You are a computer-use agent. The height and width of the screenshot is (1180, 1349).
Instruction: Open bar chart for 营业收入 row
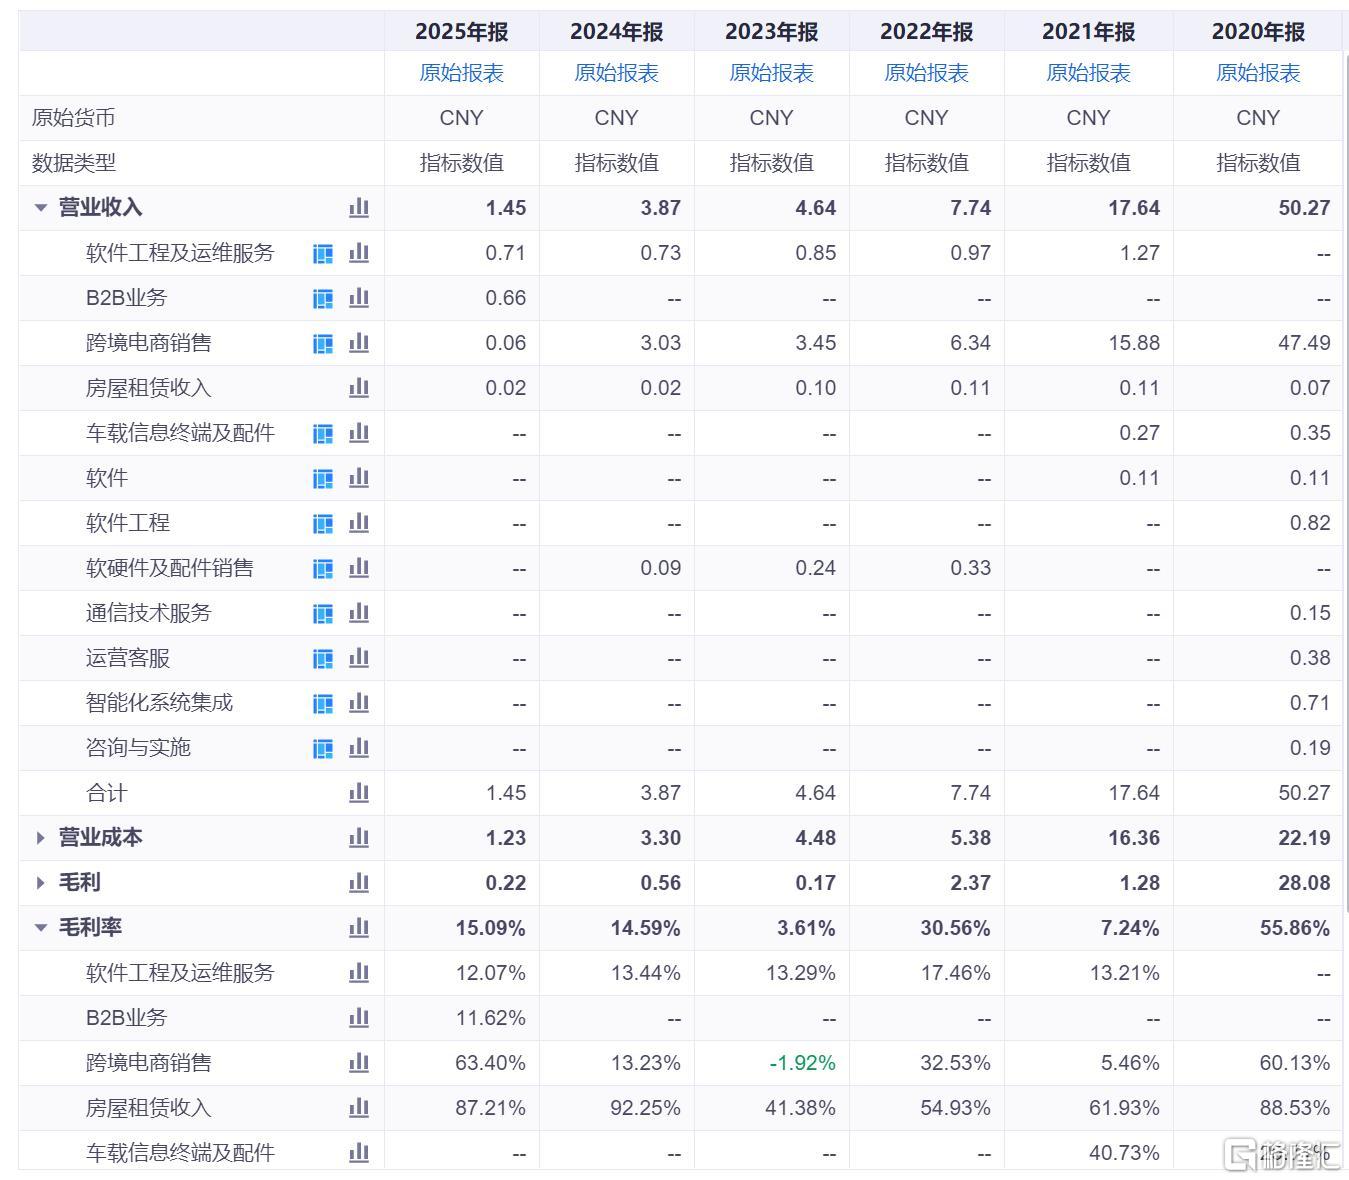(x=359, y=208)
